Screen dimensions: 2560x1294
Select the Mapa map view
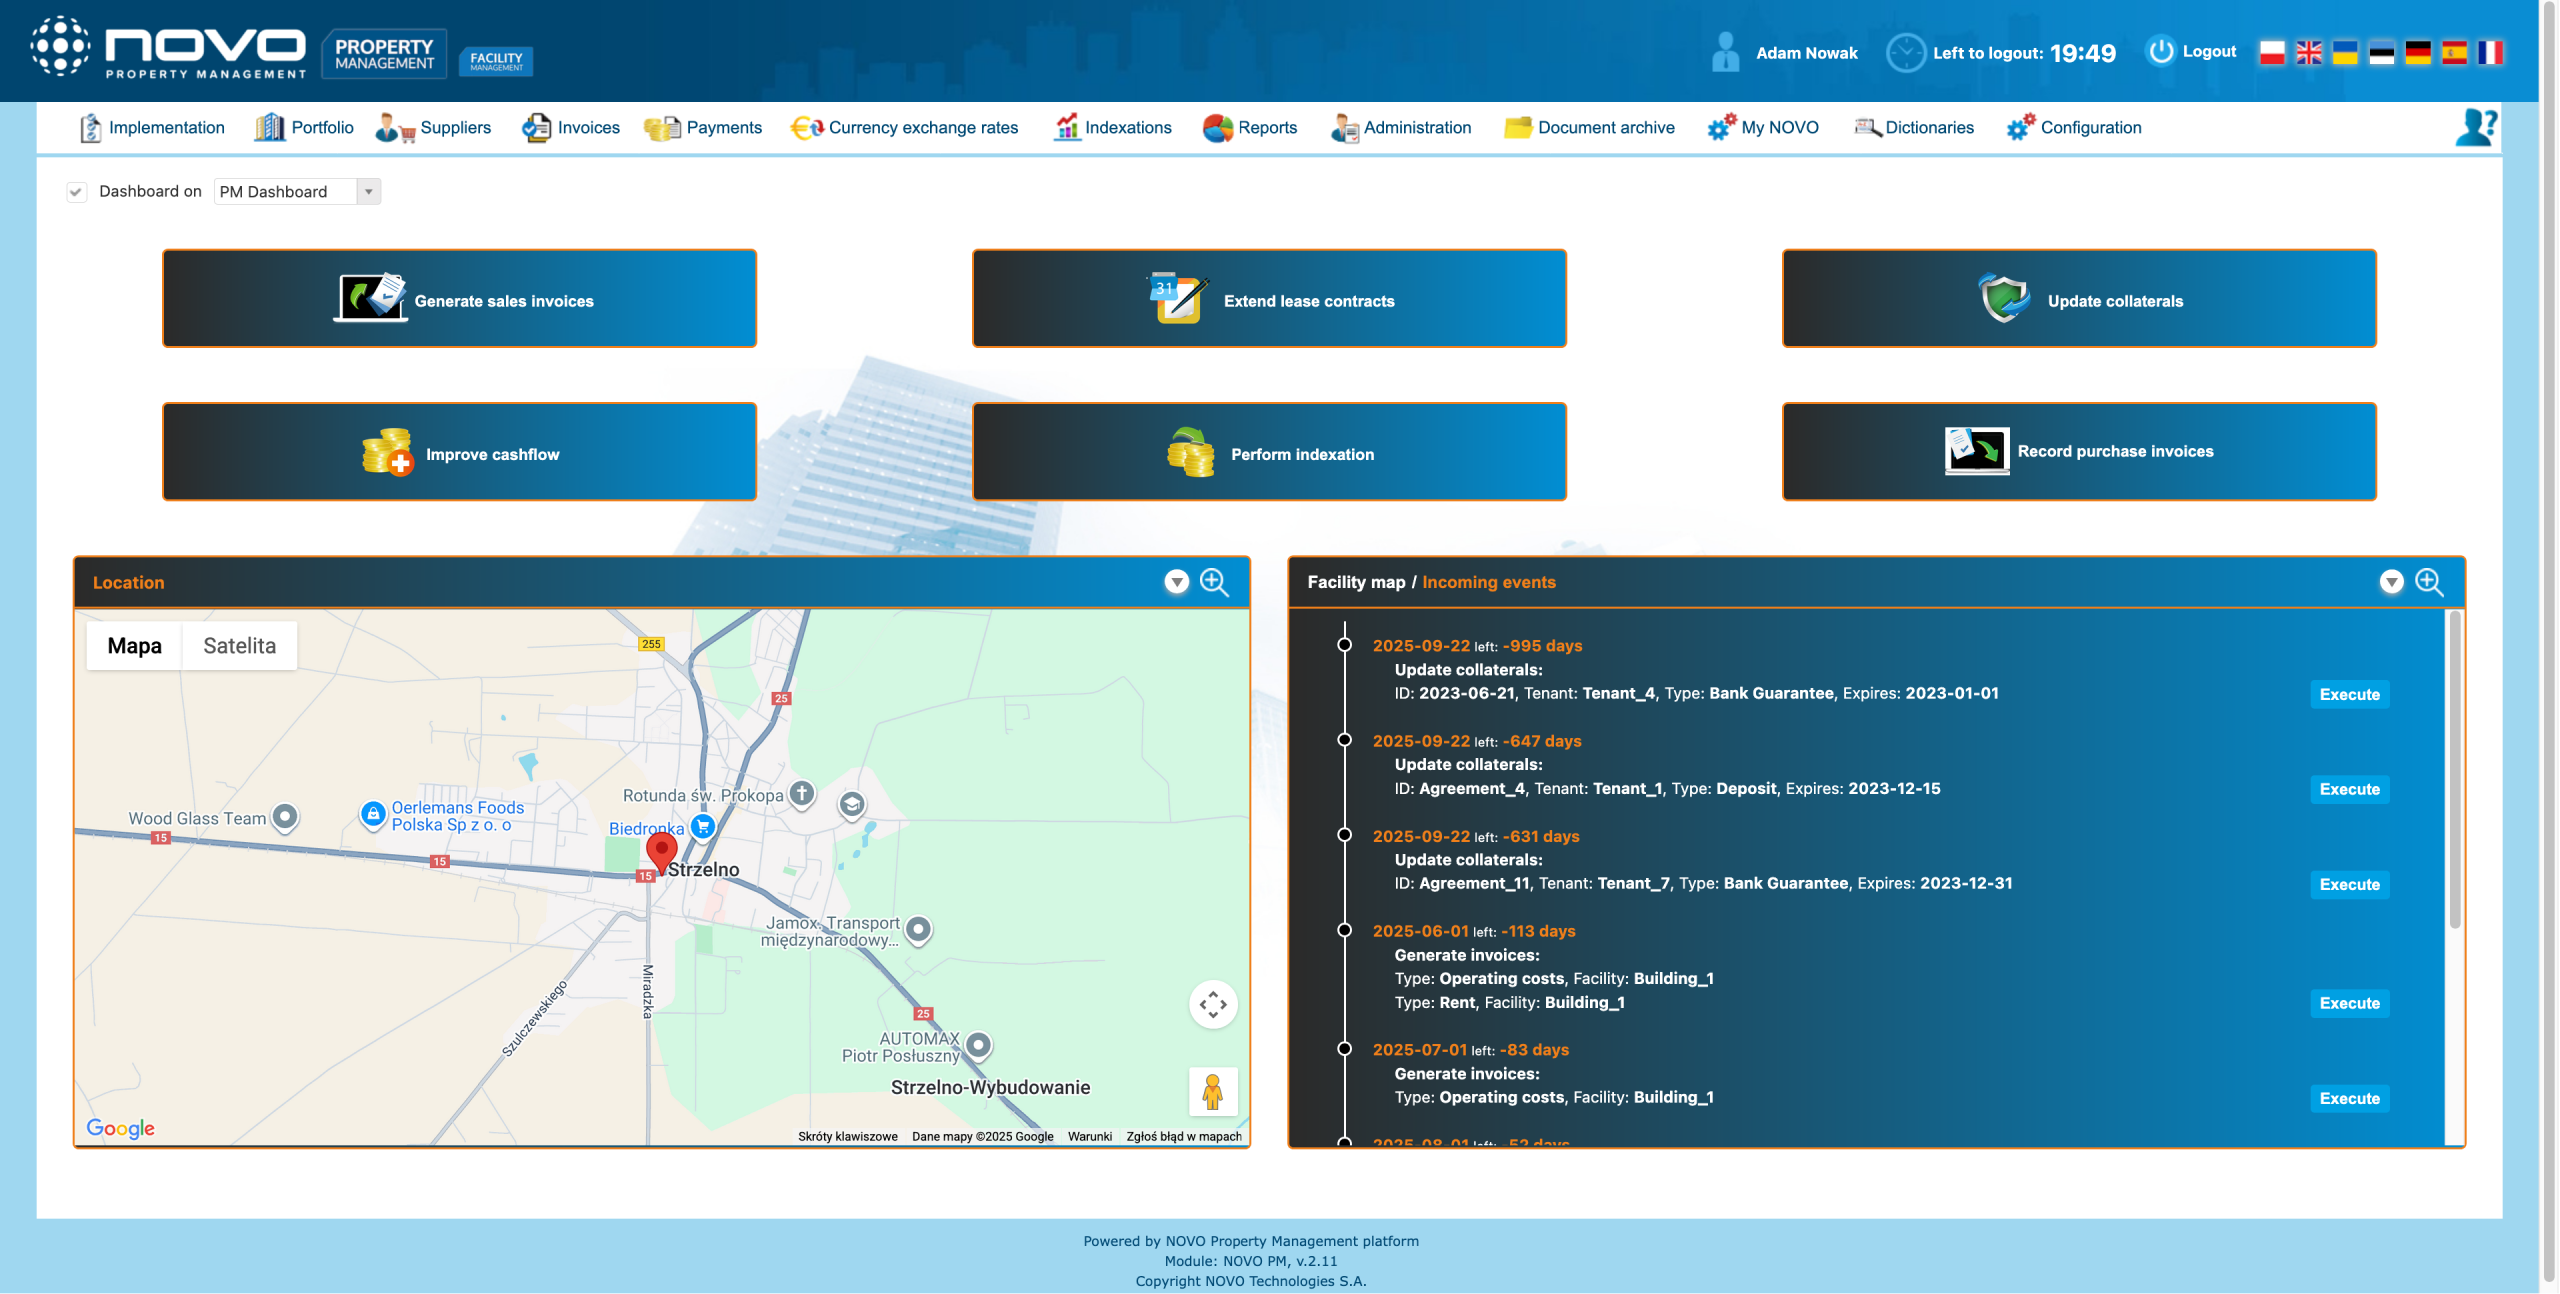tap(134, 646)
